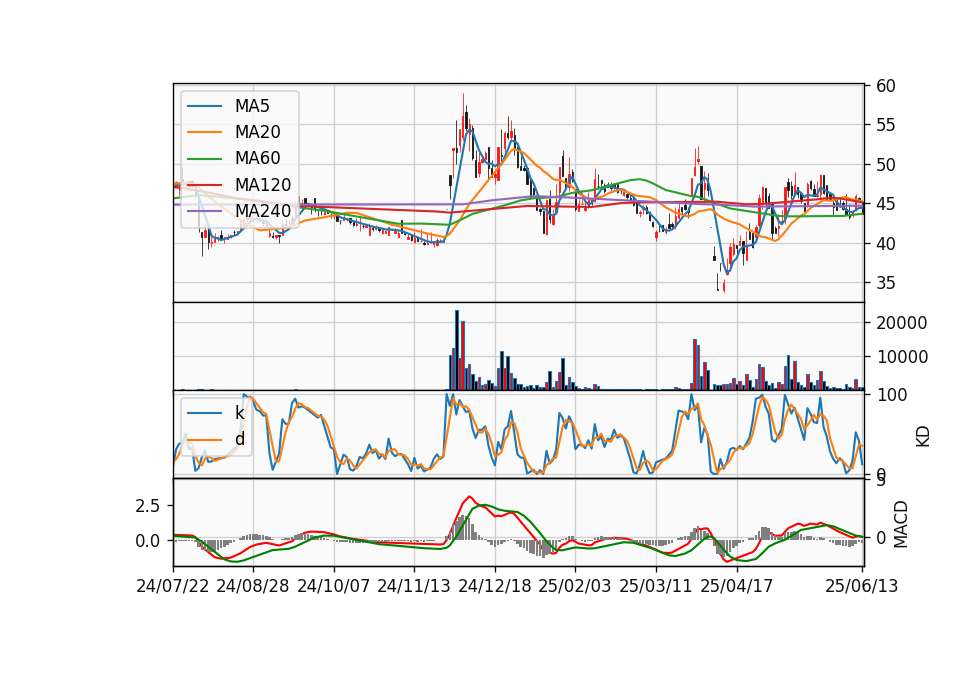
Task: Click the price axis value 35
Action: (886, 283)
